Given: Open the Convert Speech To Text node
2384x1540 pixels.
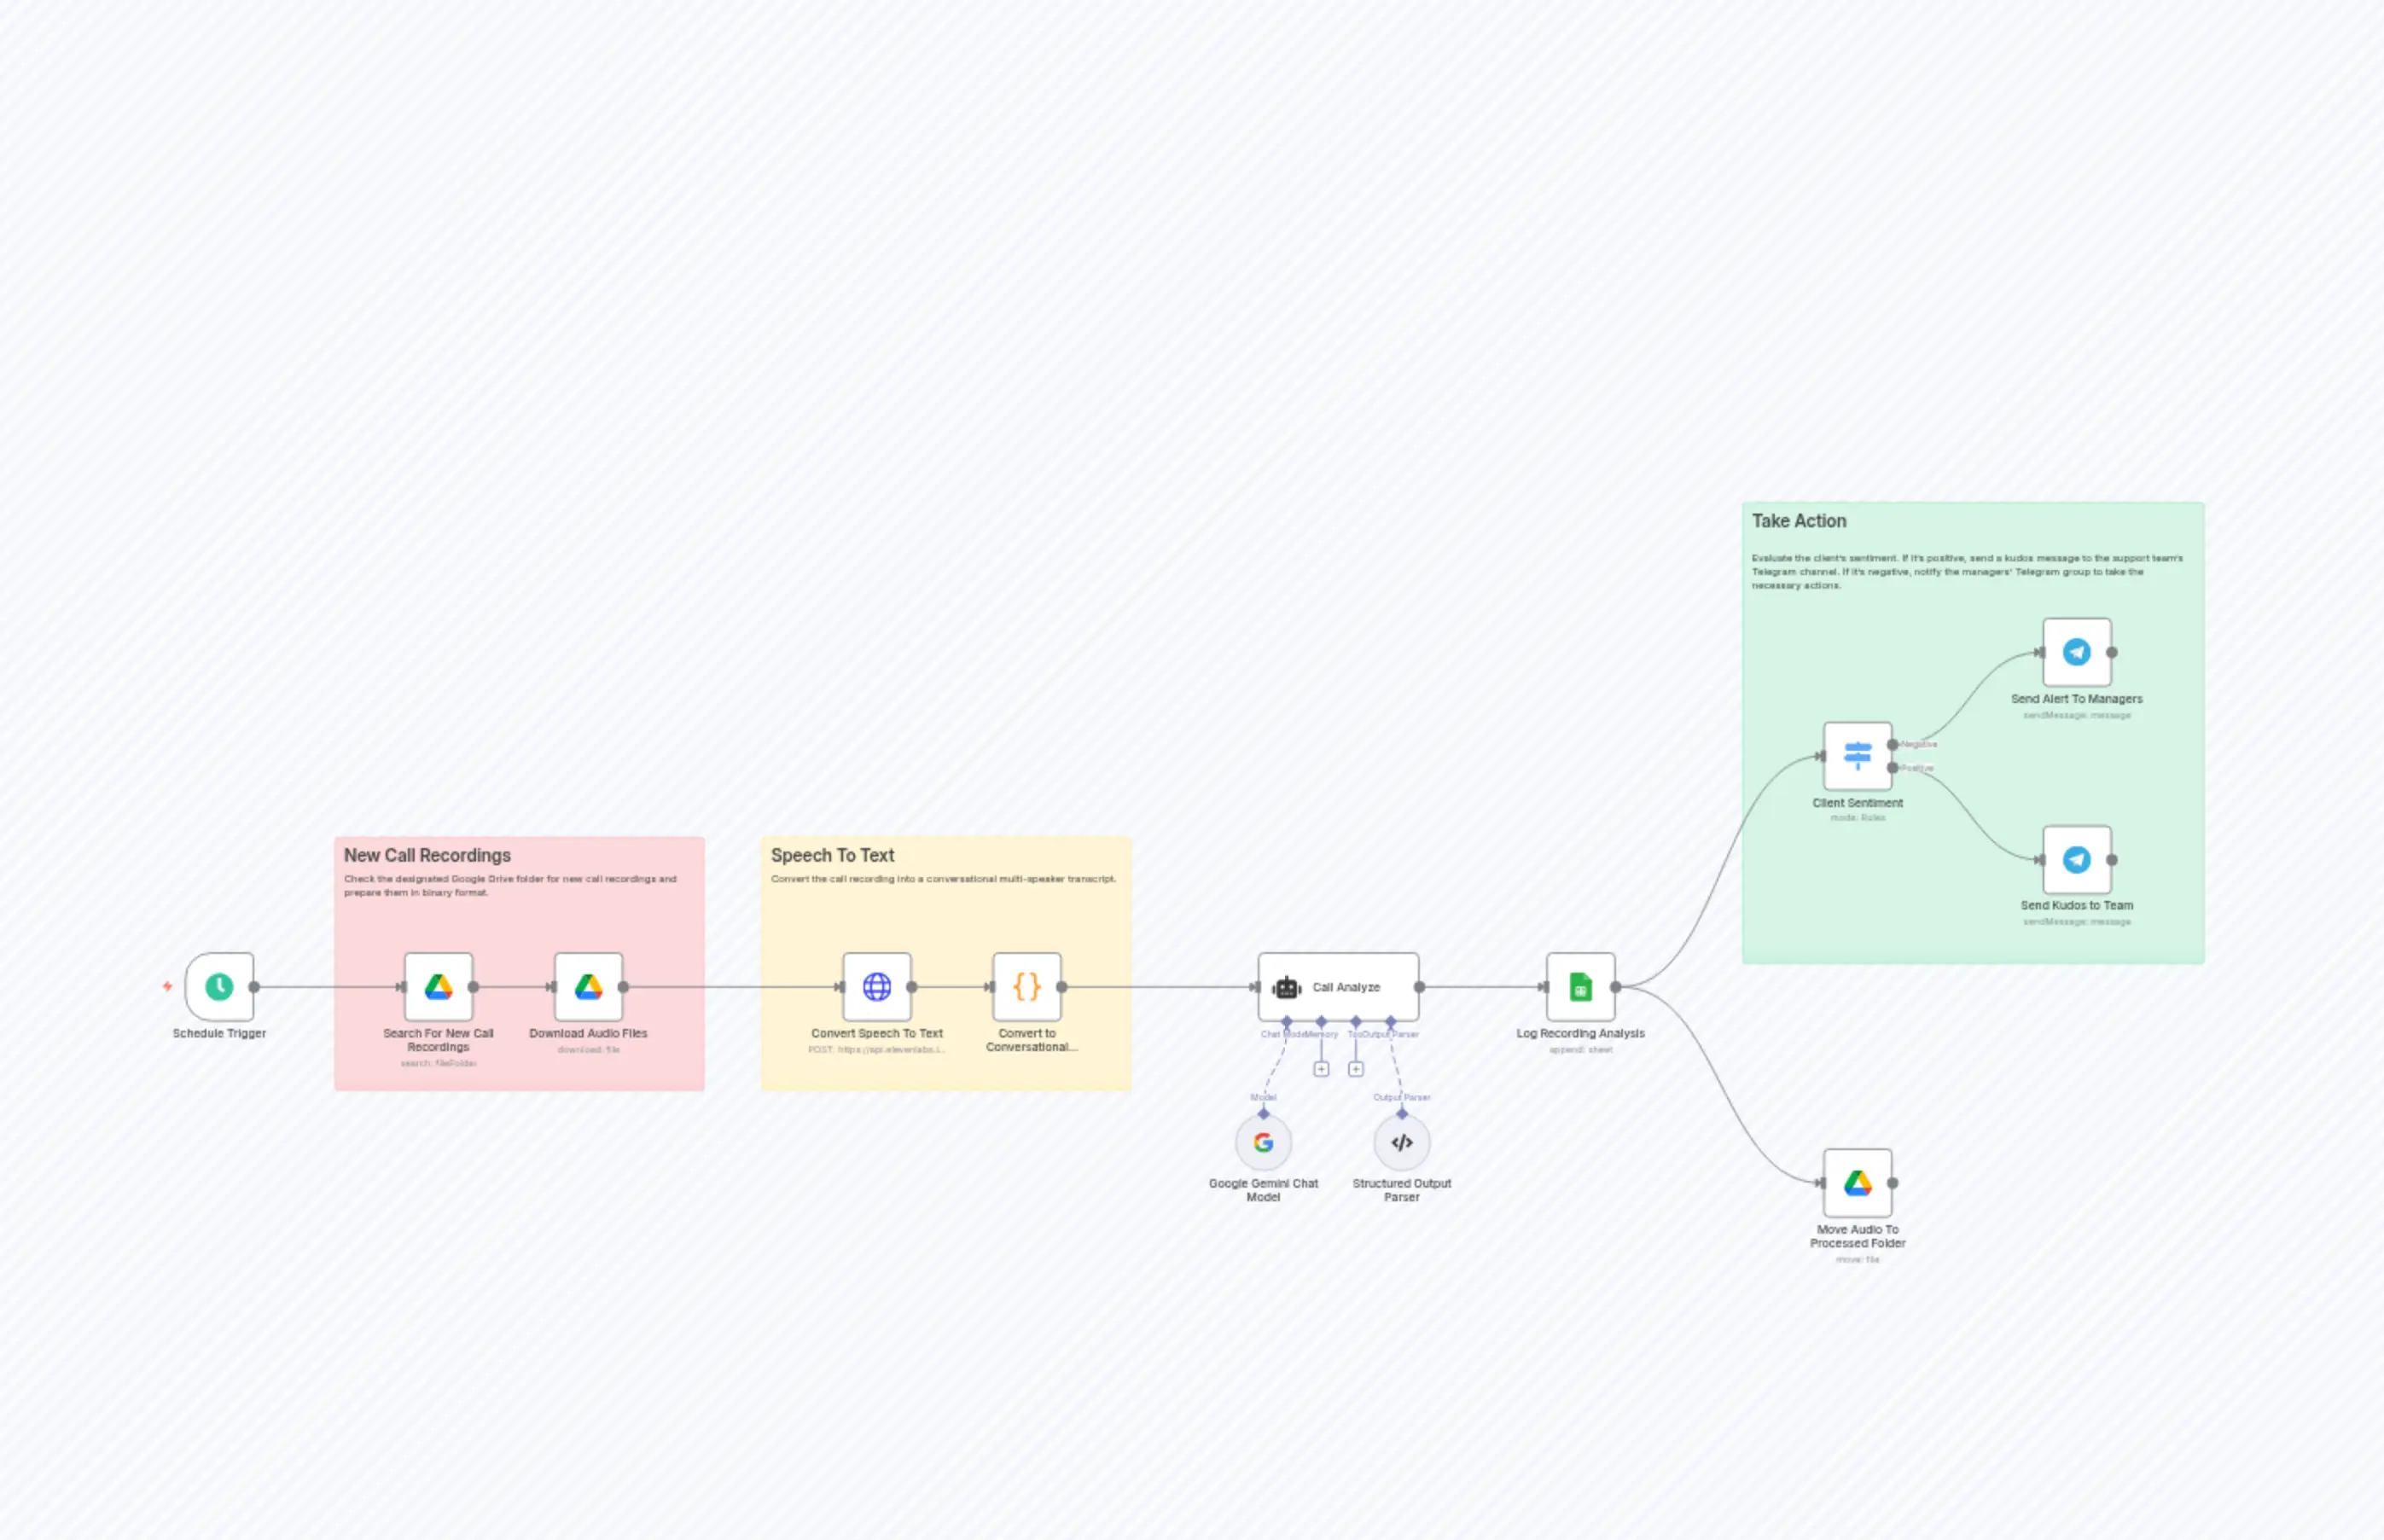Looking at the screenshot, I should 878,987.
